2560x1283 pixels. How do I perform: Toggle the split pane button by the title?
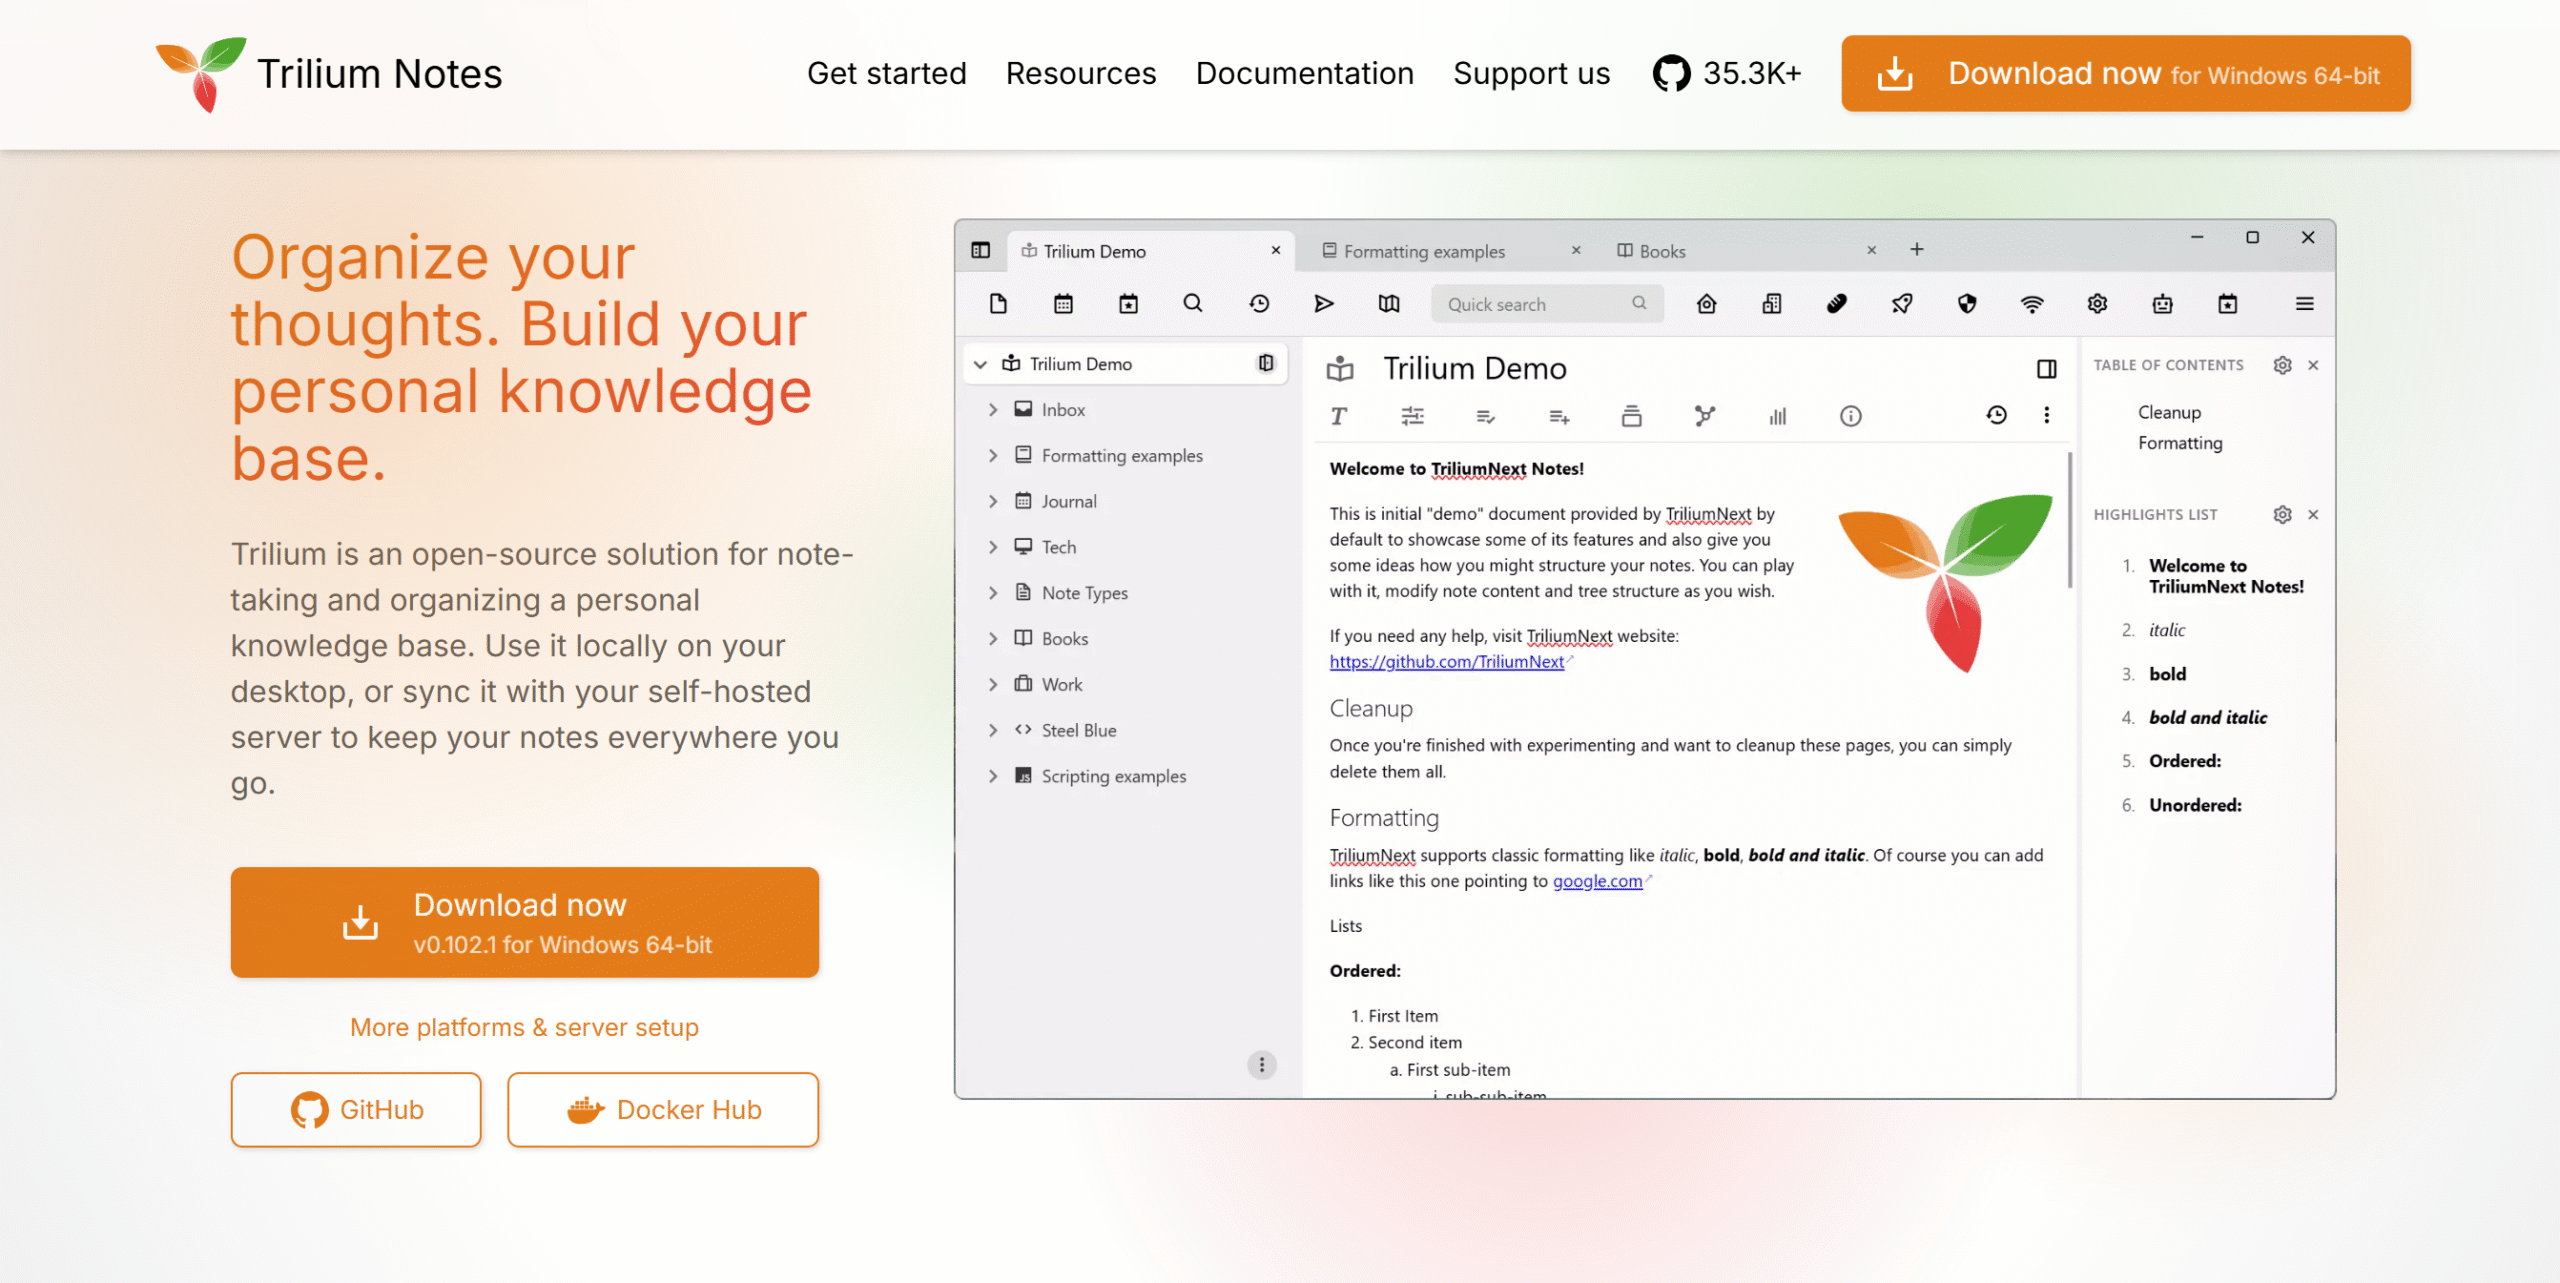tap(2047, 369)
